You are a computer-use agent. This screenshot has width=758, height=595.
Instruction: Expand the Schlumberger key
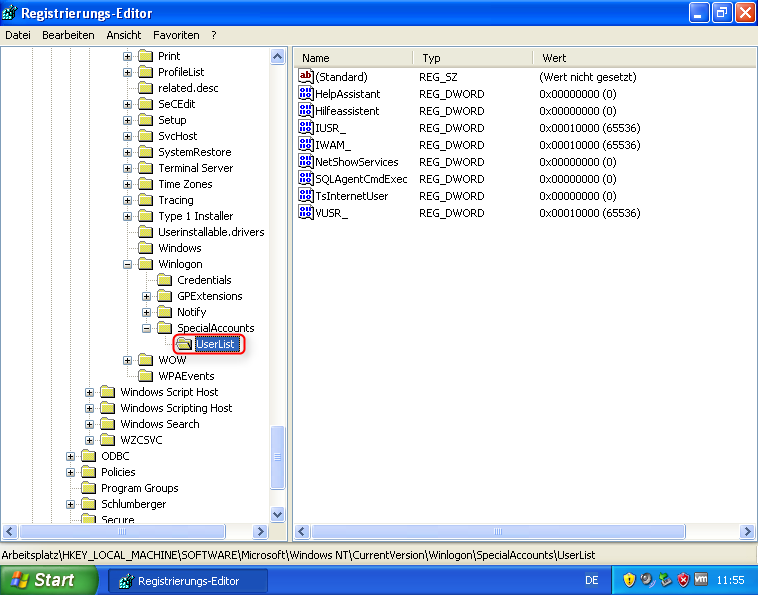(x=71, y=504)
